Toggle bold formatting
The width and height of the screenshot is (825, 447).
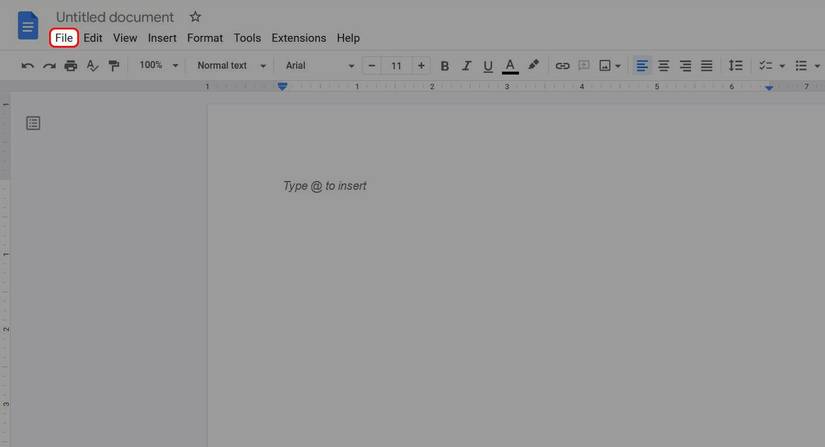click(445, 66)
